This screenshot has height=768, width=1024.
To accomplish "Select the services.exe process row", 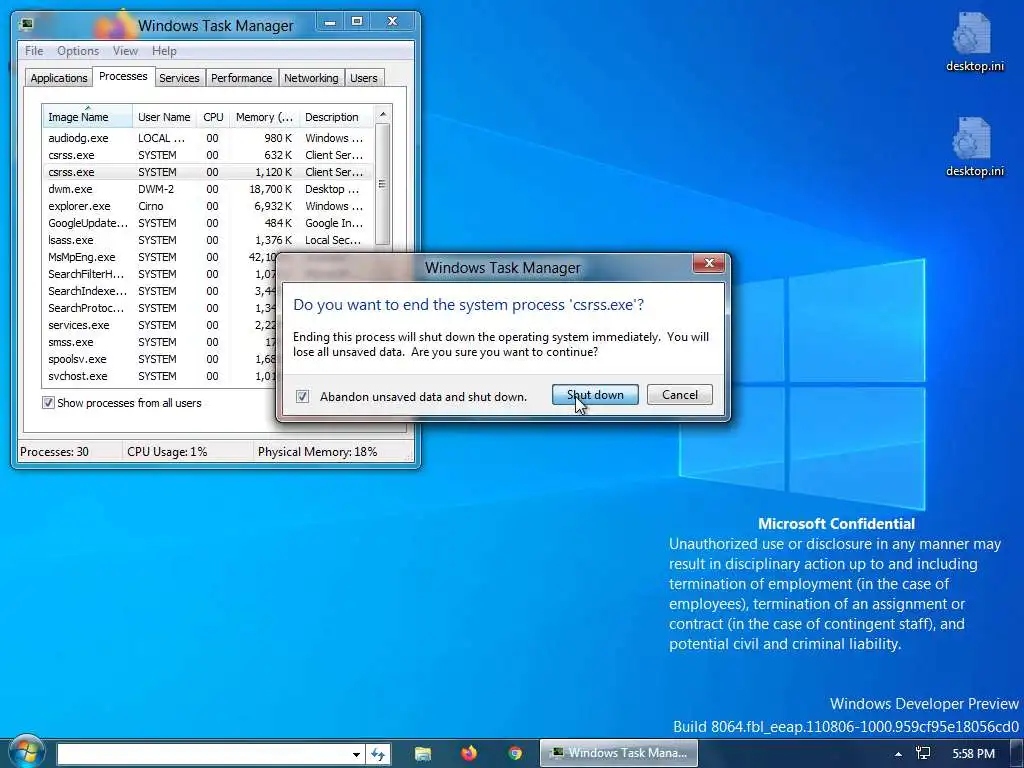I will click(x=160, y=325).
